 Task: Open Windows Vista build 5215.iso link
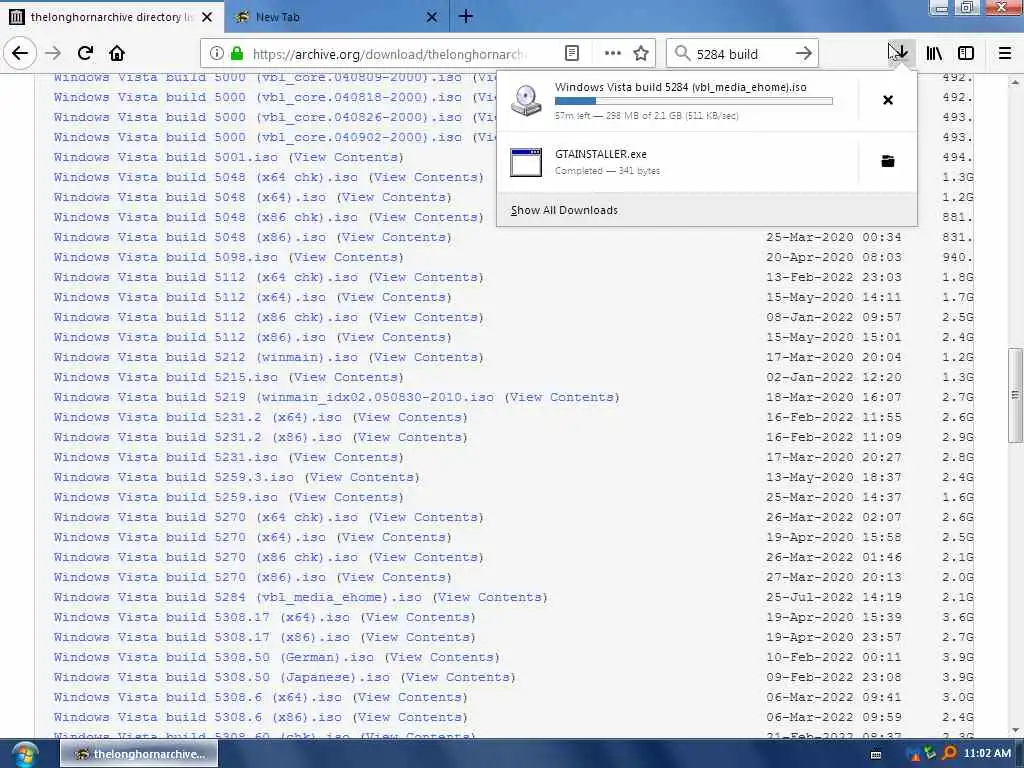166,377
